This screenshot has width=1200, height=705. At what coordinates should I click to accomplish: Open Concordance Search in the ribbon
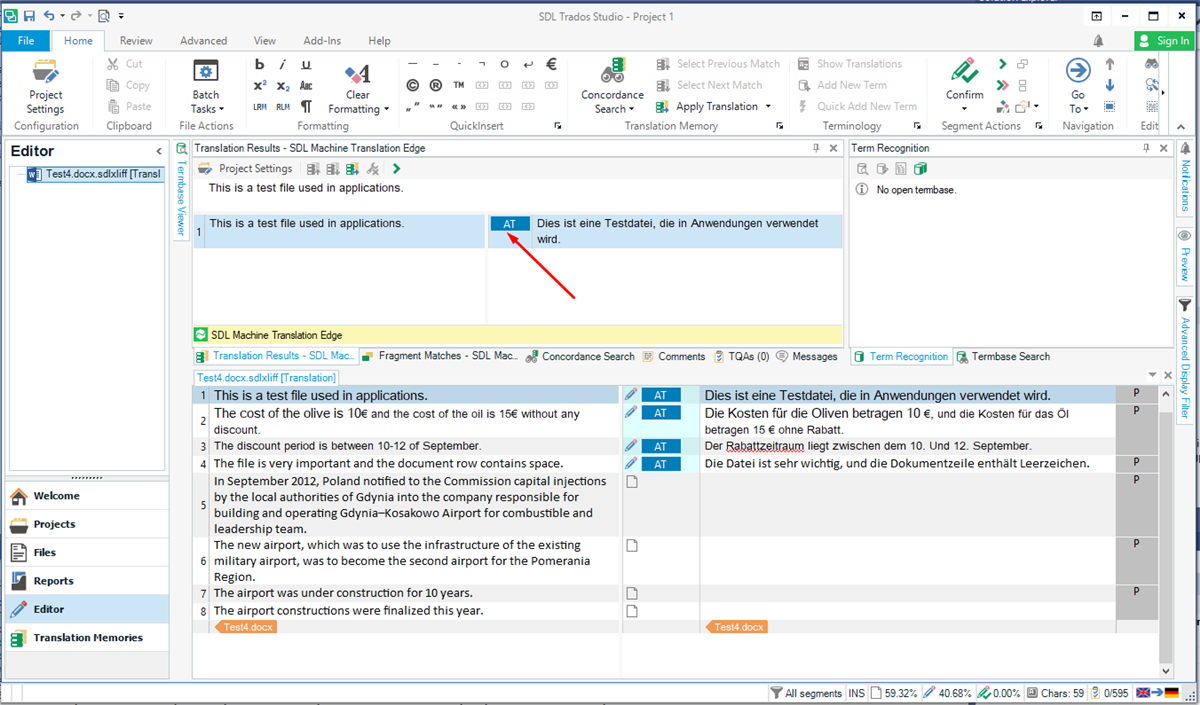(612, 86)
